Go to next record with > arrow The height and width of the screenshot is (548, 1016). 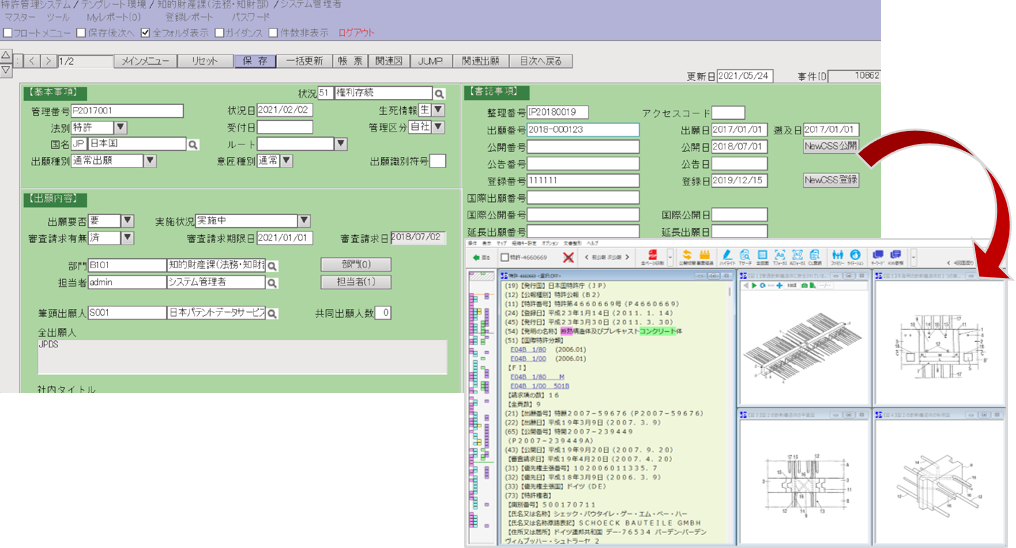tap(49, 61)
